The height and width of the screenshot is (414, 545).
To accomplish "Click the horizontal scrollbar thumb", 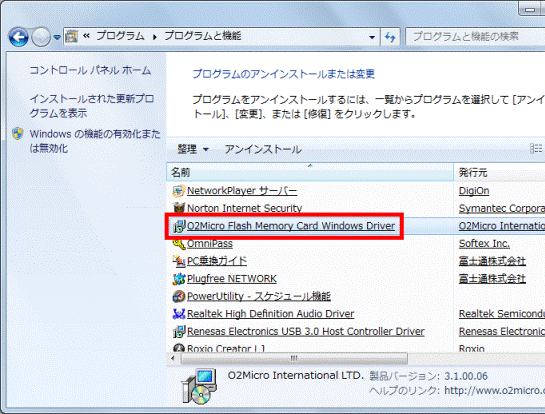I will [x=294, y=358].
